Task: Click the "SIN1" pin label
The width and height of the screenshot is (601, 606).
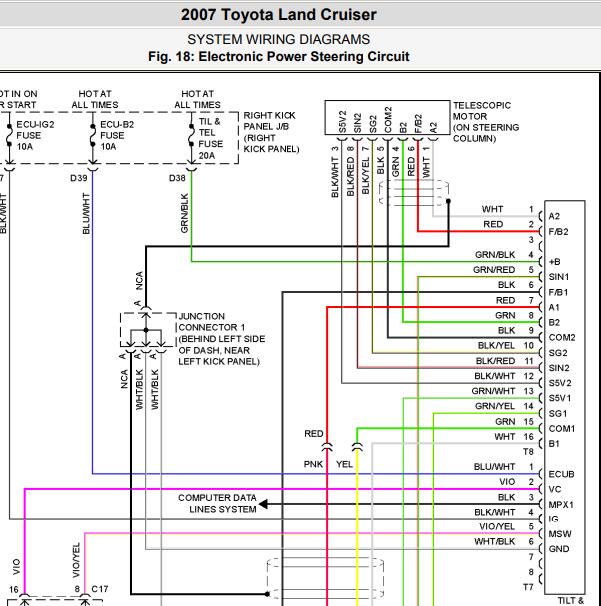Action: point(558,277)
